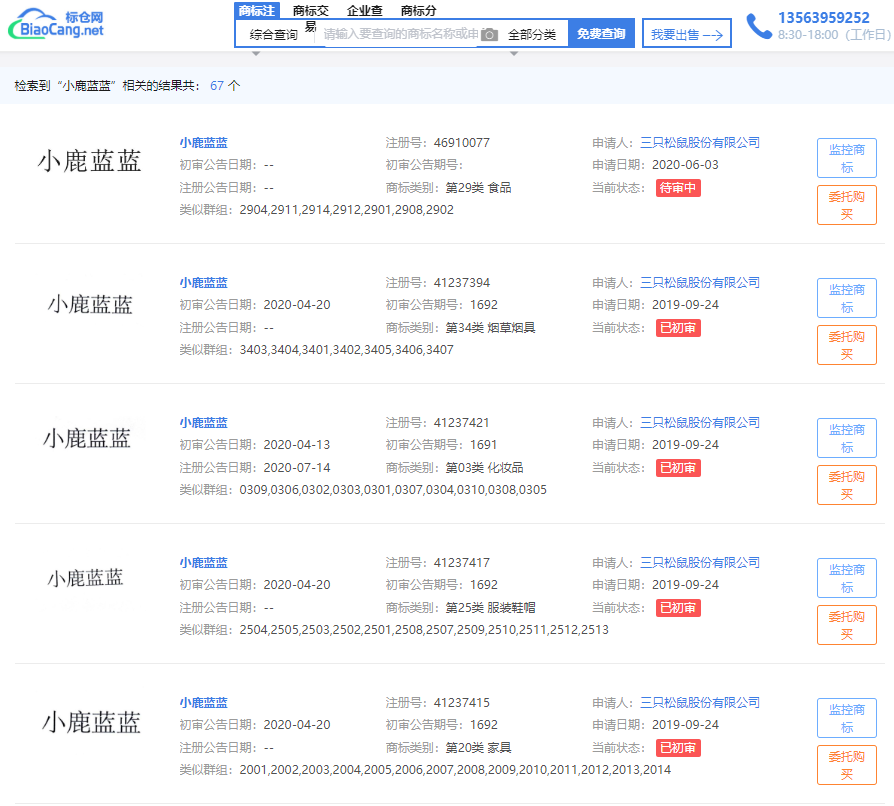Click similar groups starting with 2001

click(x=455, y=770)
